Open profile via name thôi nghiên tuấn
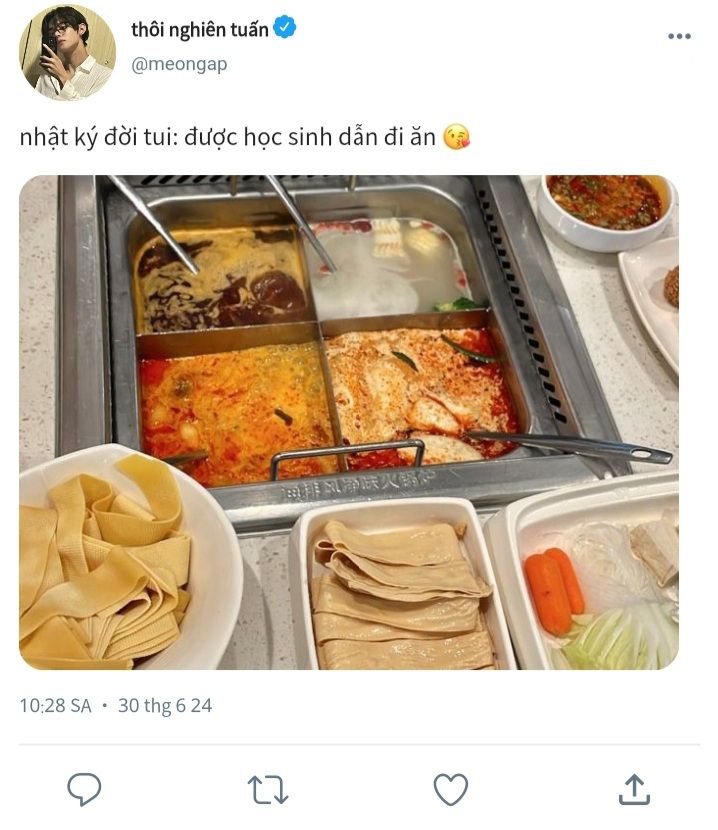The image size is (718, 830). (200, 30)
